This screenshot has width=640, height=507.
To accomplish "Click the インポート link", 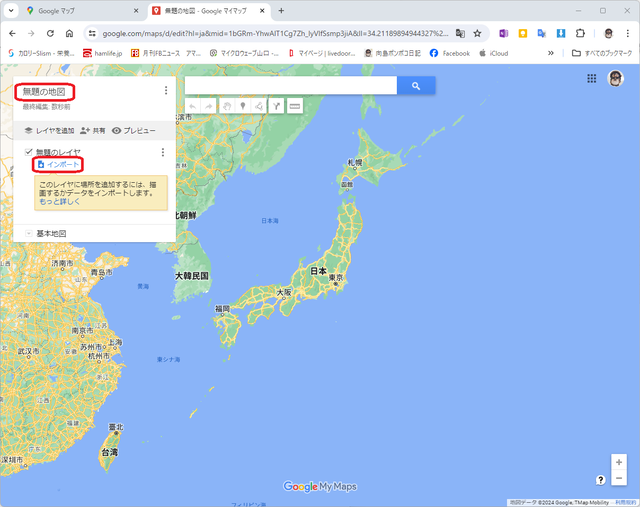I will click(x=58, y=165).
